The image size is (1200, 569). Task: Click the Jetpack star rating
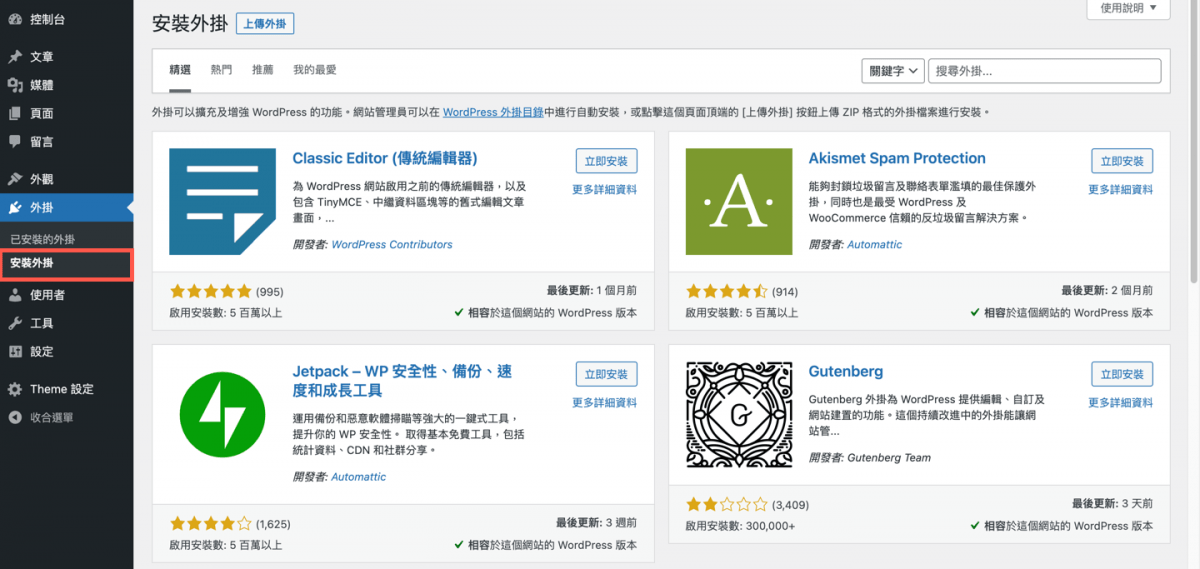[x=210, y=523]
